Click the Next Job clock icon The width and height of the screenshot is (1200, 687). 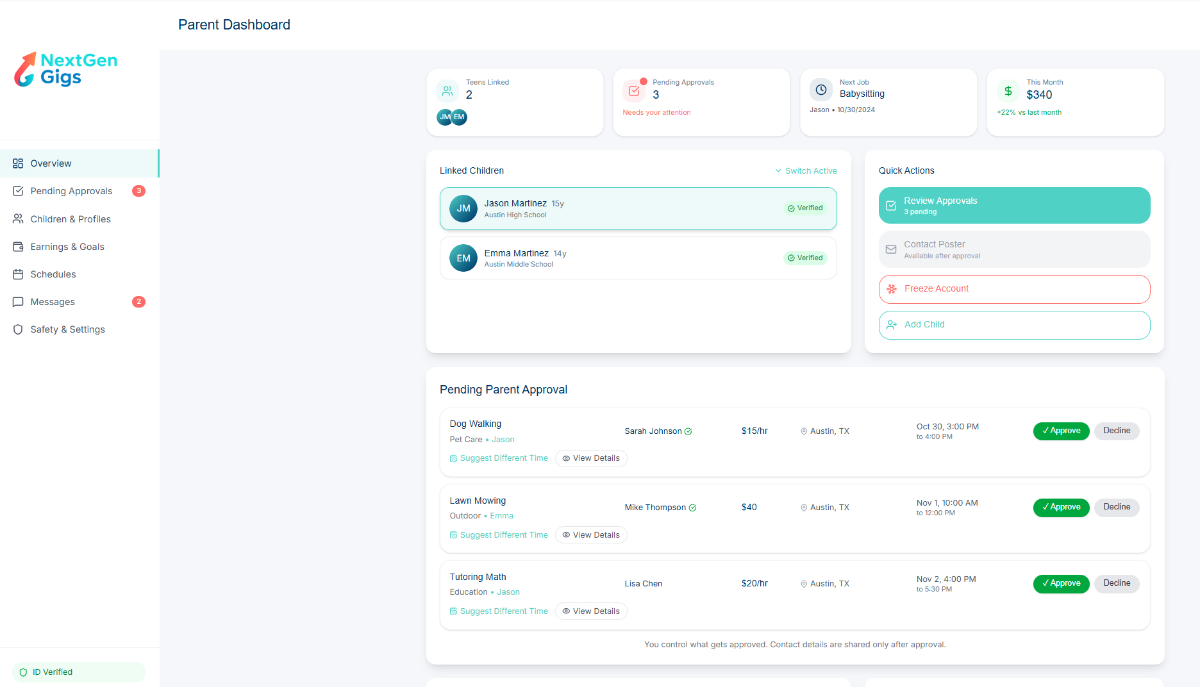click(820, 91)
